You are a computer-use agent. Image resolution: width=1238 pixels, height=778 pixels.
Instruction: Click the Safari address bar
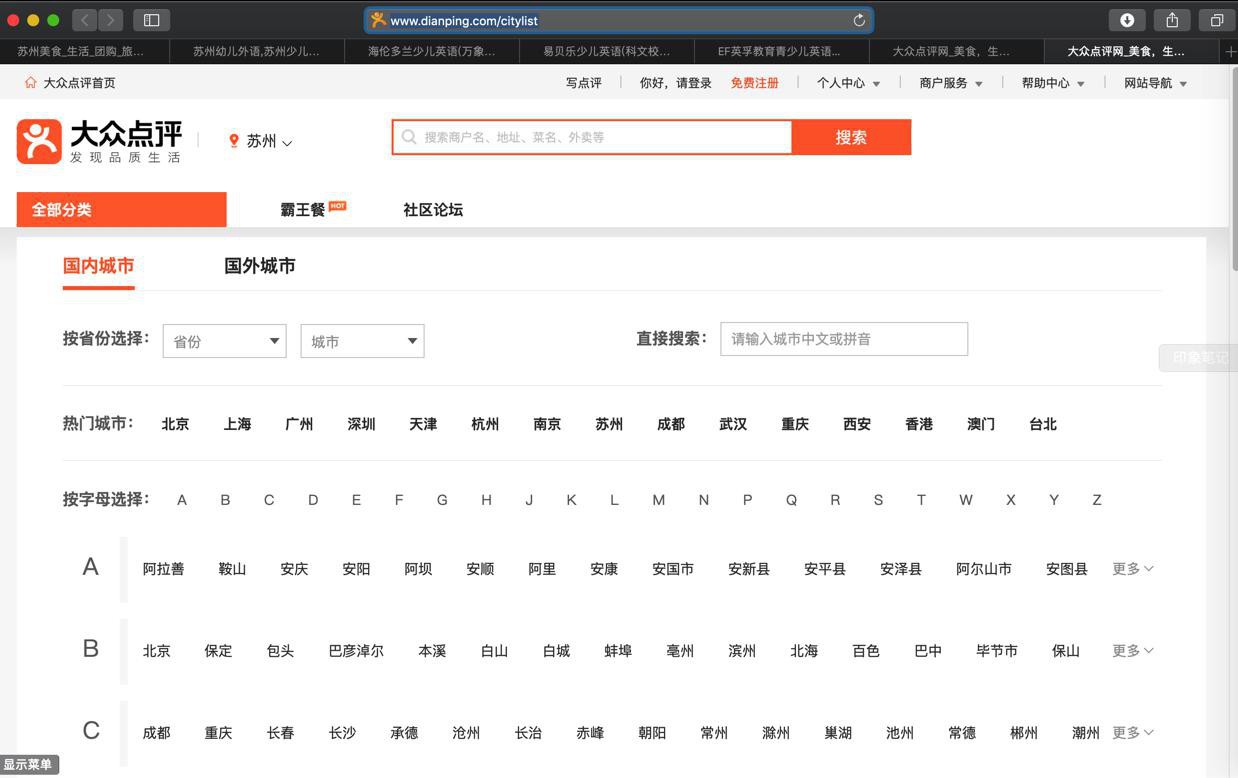pos(619,20)
